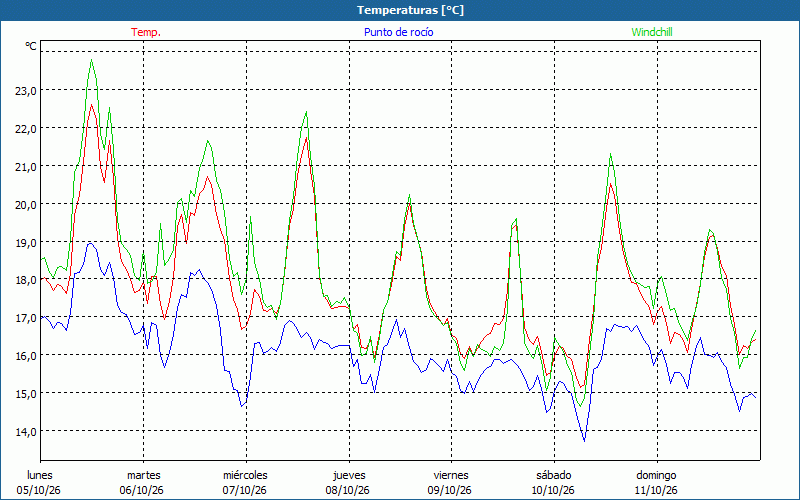Screen dimensions: 800x500
Task: Click the 17,0 y-axis value
Action: click(26, 318)
